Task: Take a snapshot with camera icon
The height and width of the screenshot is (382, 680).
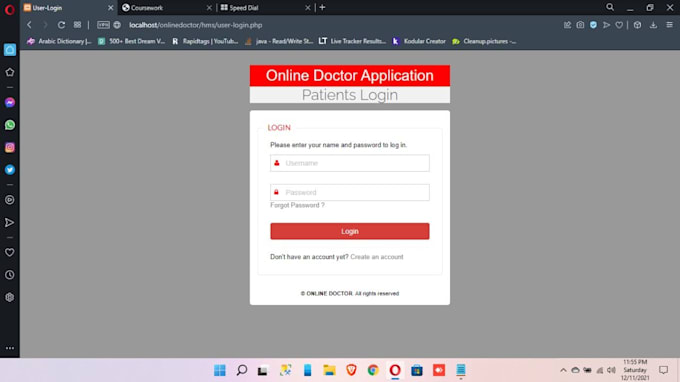Action: (580, 25)
